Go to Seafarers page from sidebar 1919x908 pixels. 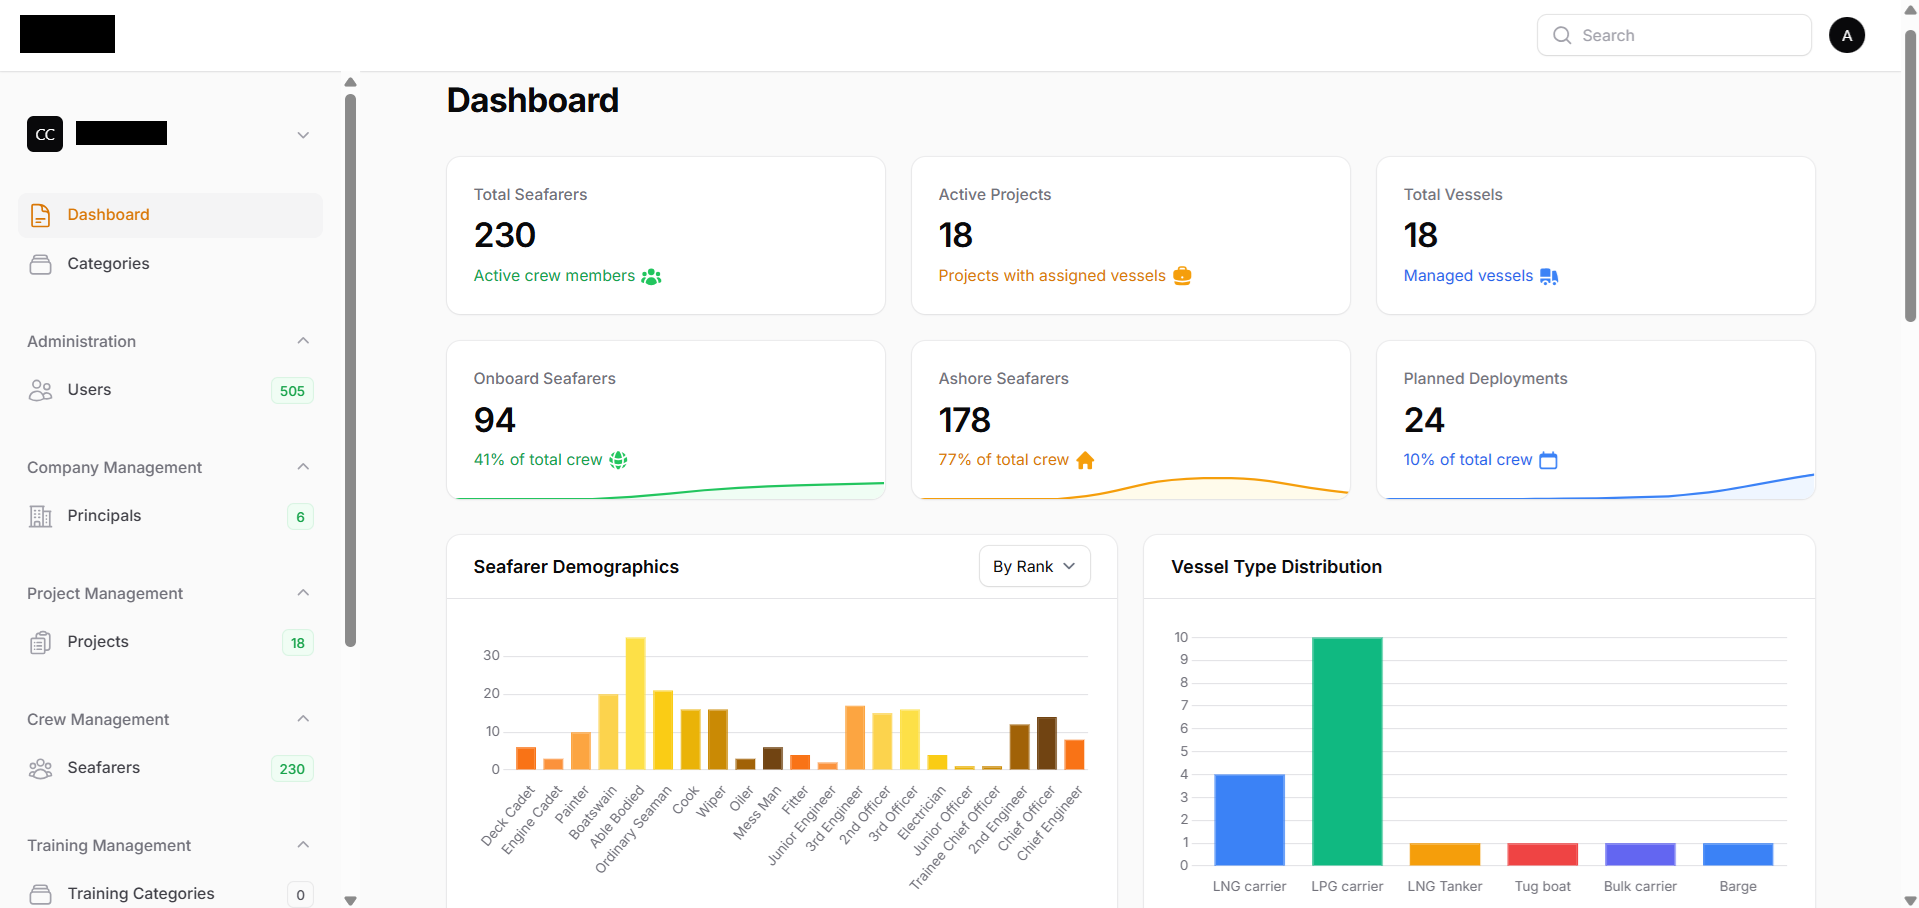click(x=104, y=768)
